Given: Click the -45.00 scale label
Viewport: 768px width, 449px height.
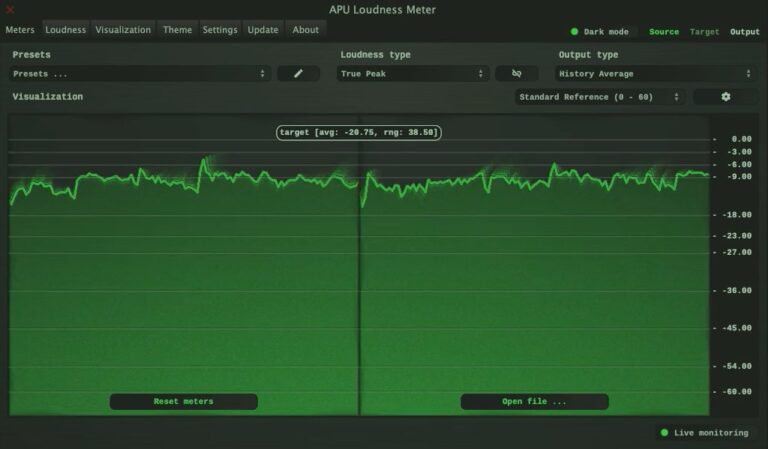Looking at the screenshot, I should click(737, 328).
